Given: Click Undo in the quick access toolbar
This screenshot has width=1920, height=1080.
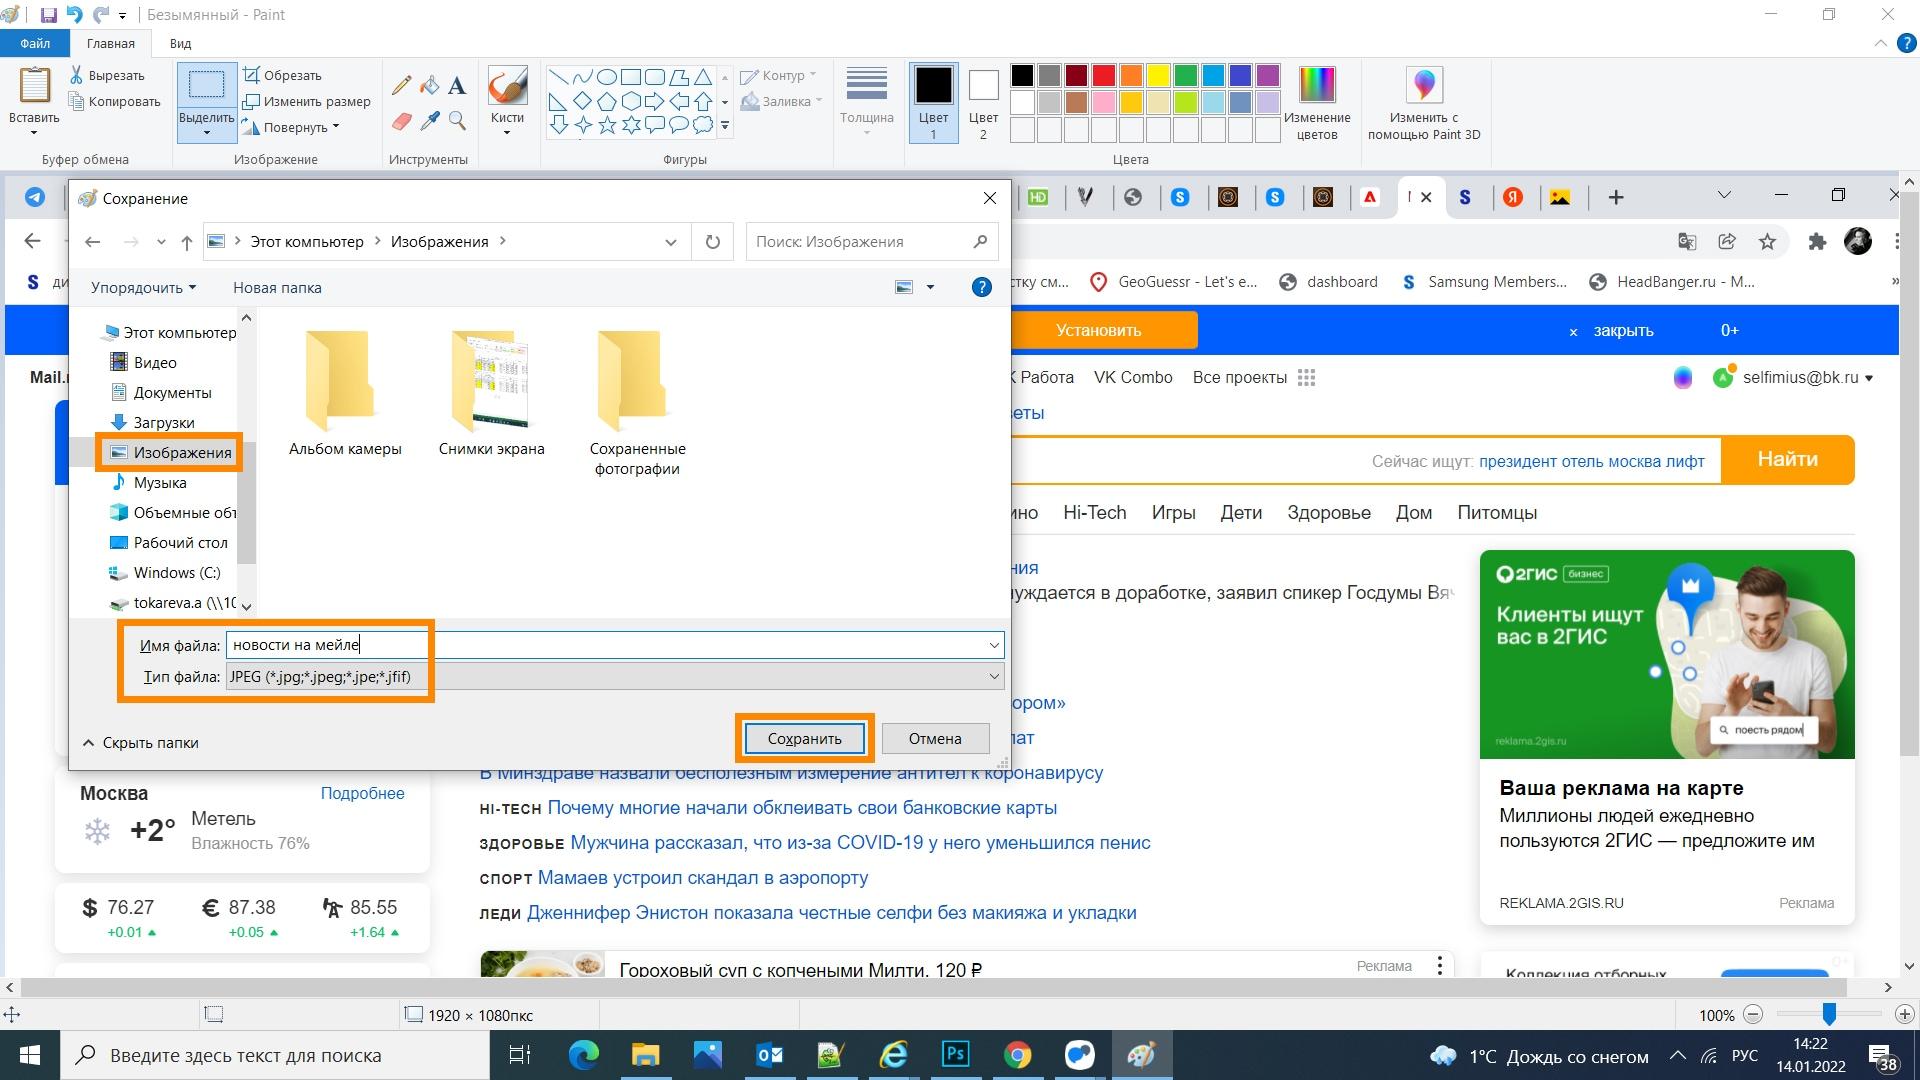Looking at the screenshot, I should (75, 15).
